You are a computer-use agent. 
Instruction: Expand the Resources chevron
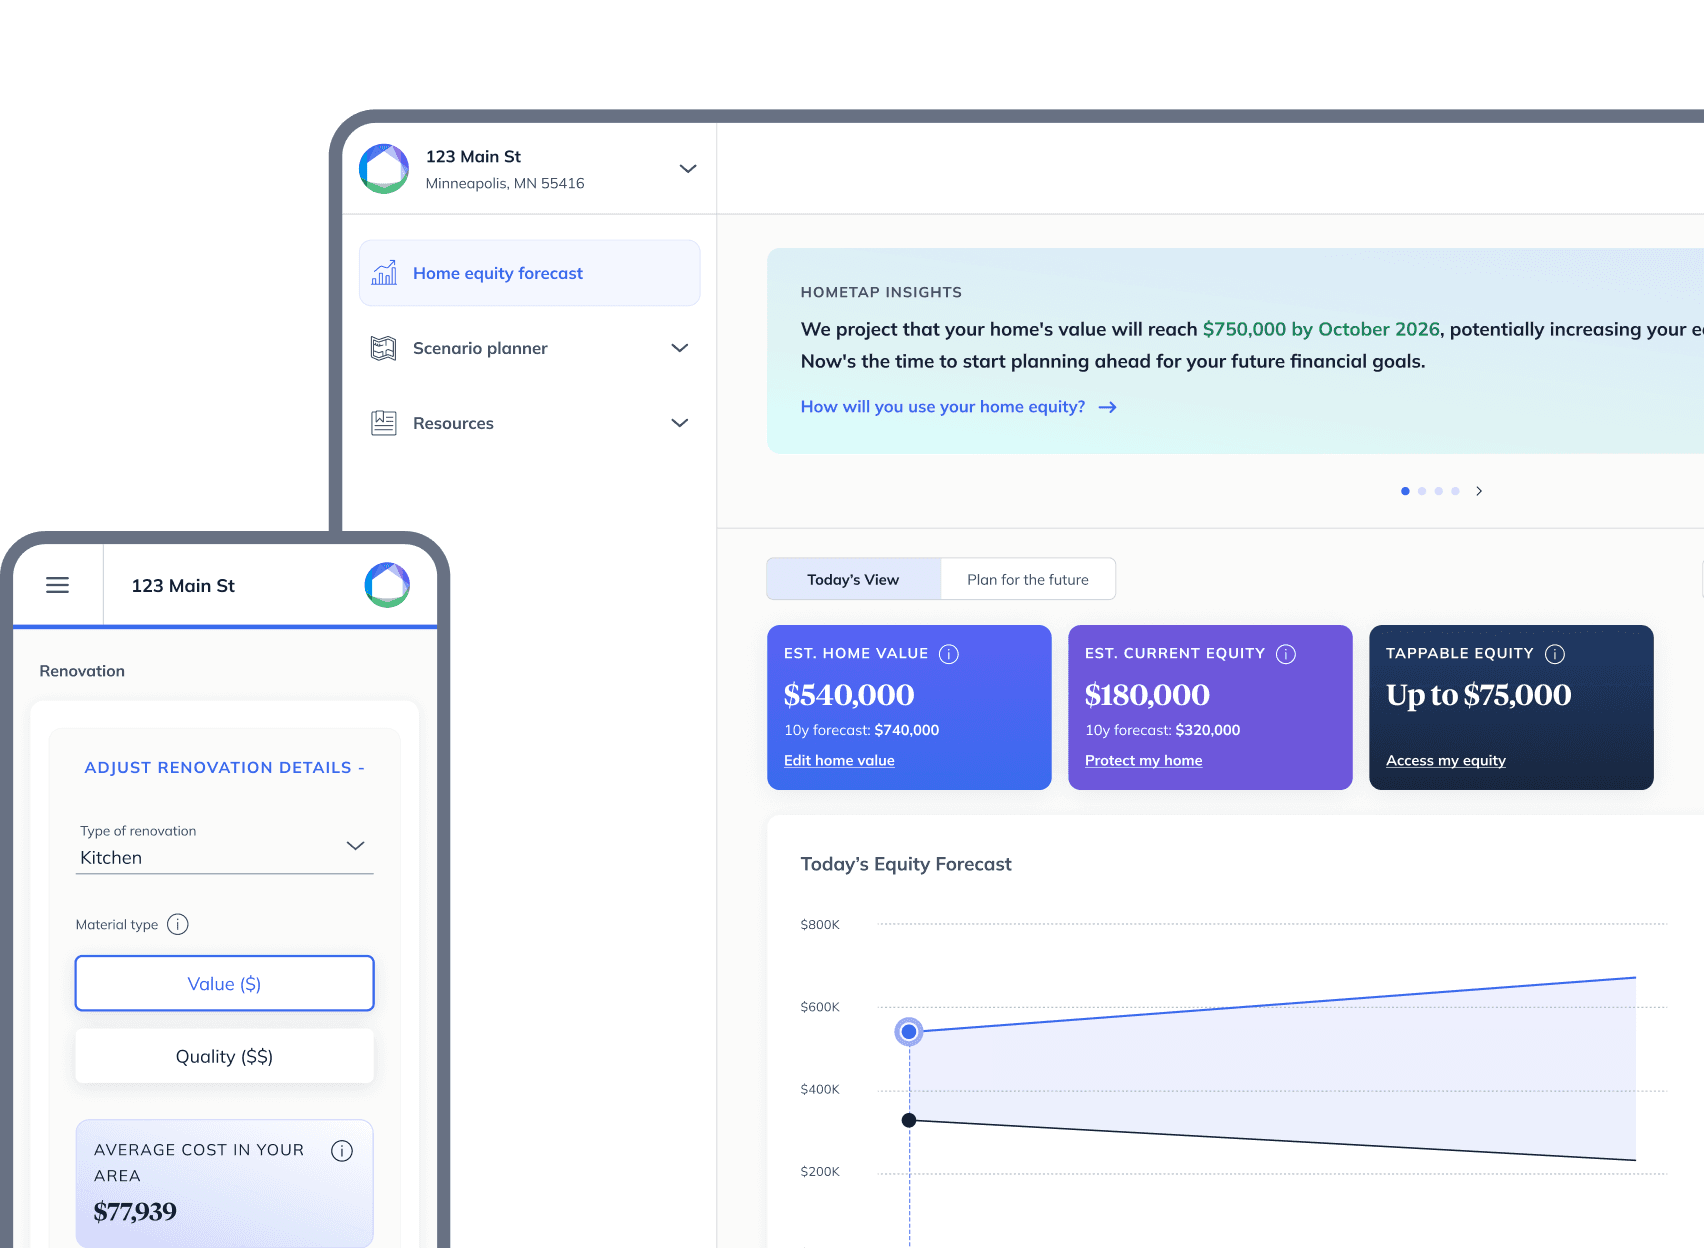pyautogui.click(x=680, y=423)
